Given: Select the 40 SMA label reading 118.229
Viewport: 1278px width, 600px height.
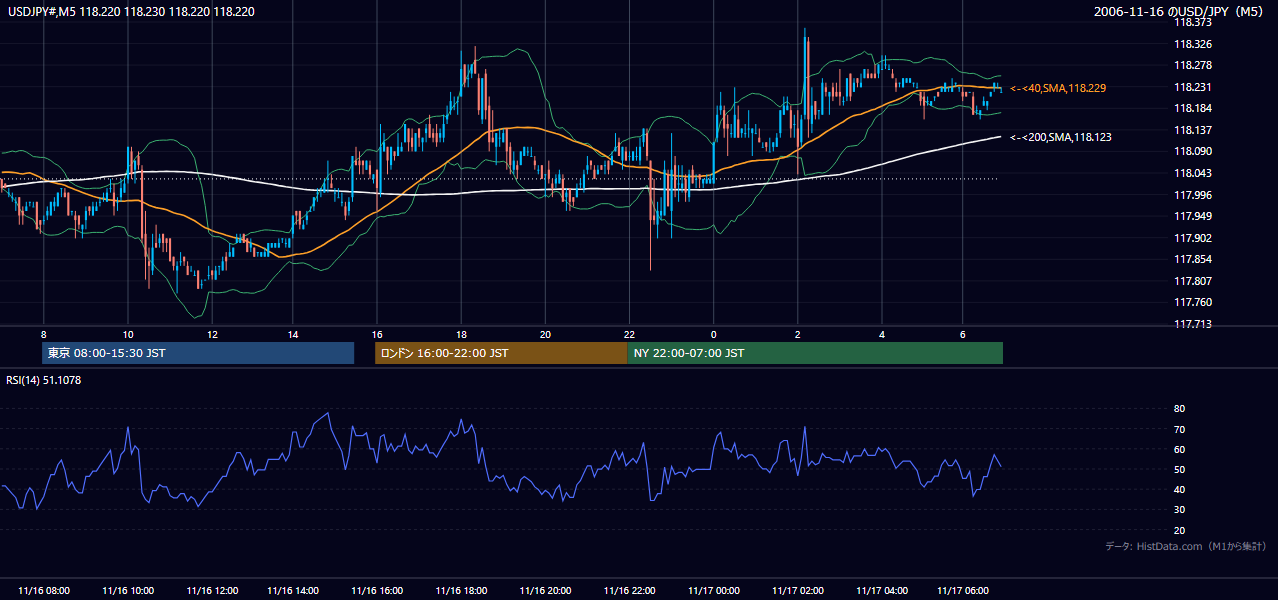Looking at the screenshot, I should [x=1058, y=89].
